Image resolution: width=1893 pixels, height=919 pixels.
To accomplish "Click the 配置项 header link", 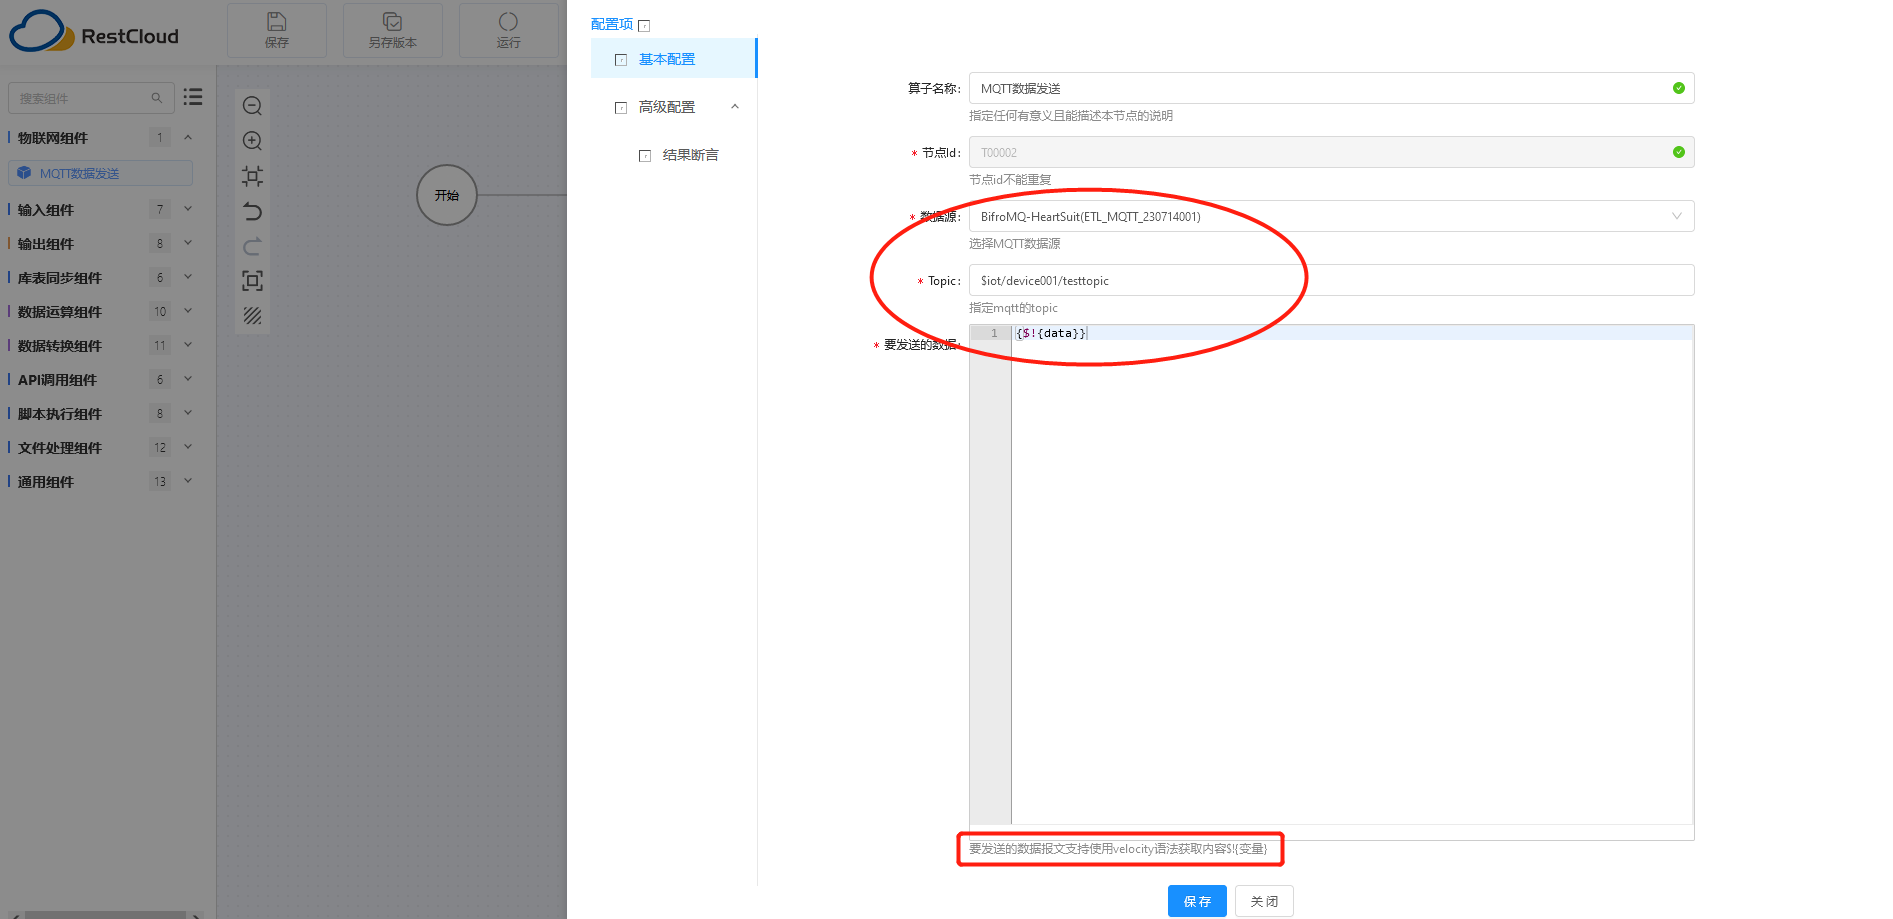I will point(612,24).
